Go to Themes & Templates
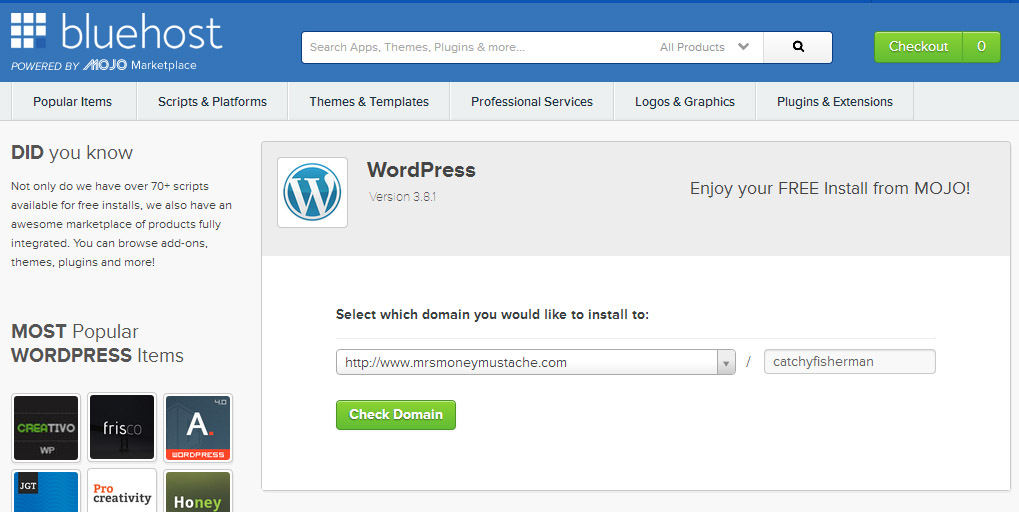This screenshot has height=512, width=1019. coord(369,101)
